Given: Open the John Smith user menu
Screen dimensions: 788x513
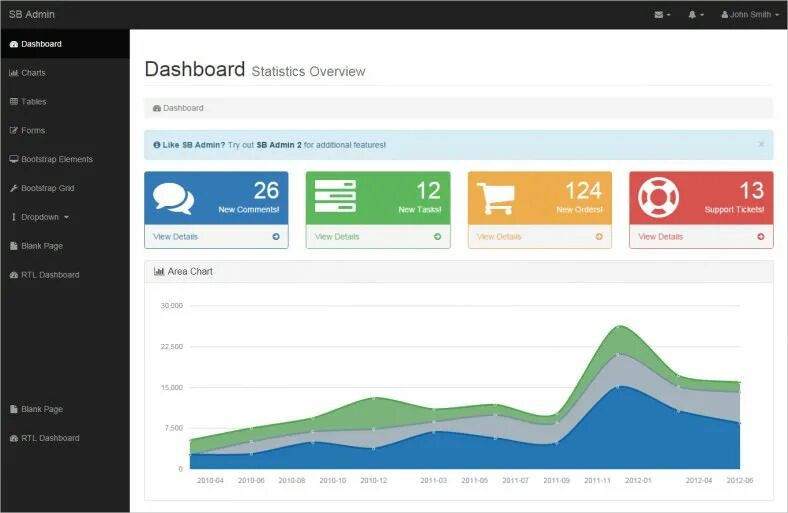Looking at the screenshot, I should [750, 15].
